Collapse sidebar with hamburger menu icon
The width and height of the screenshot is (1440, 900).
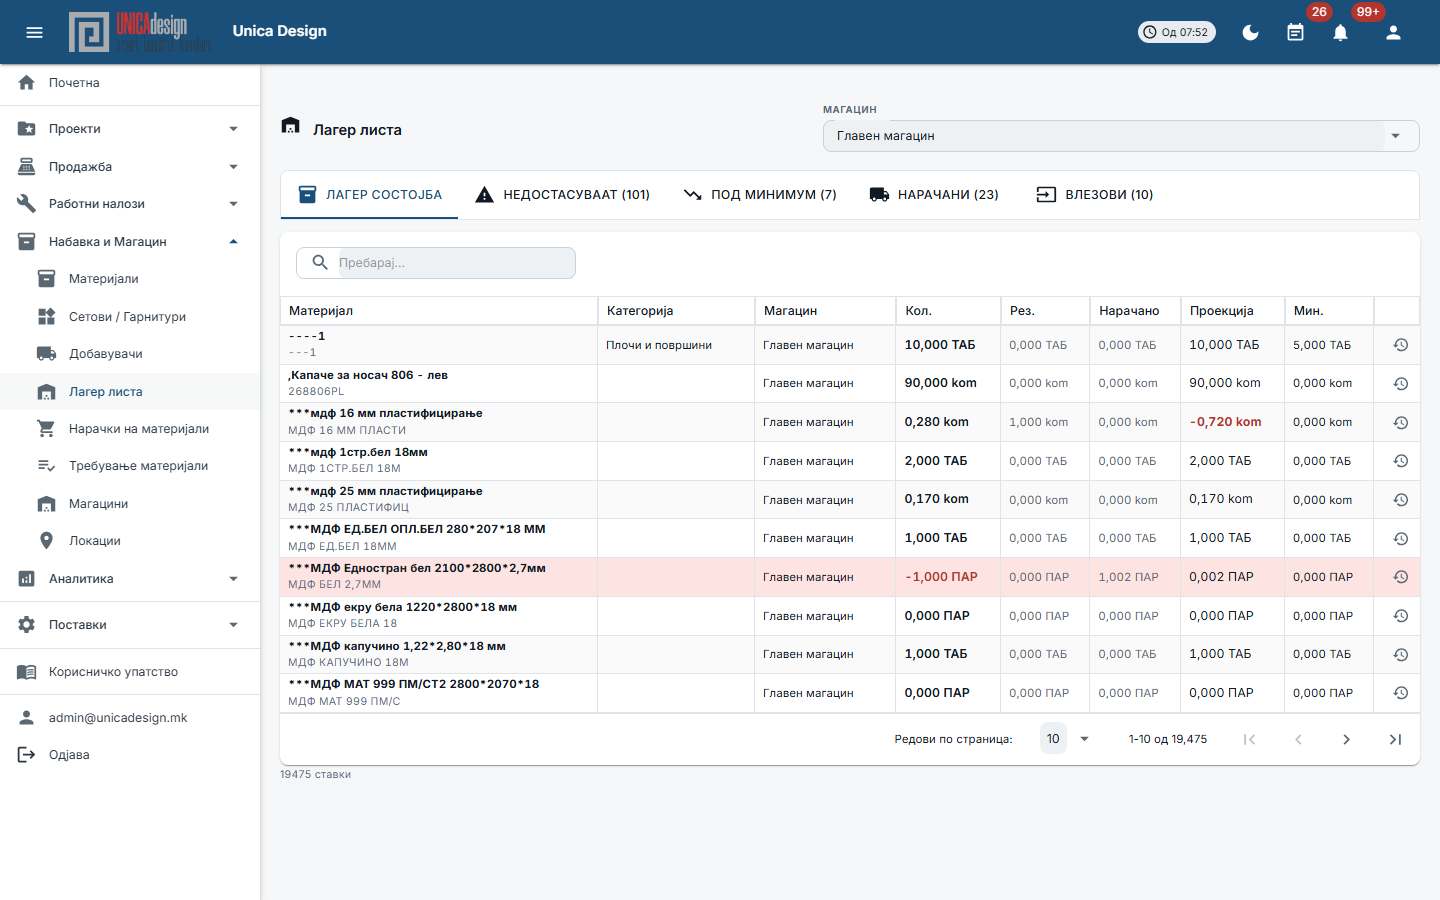point(34,32)
